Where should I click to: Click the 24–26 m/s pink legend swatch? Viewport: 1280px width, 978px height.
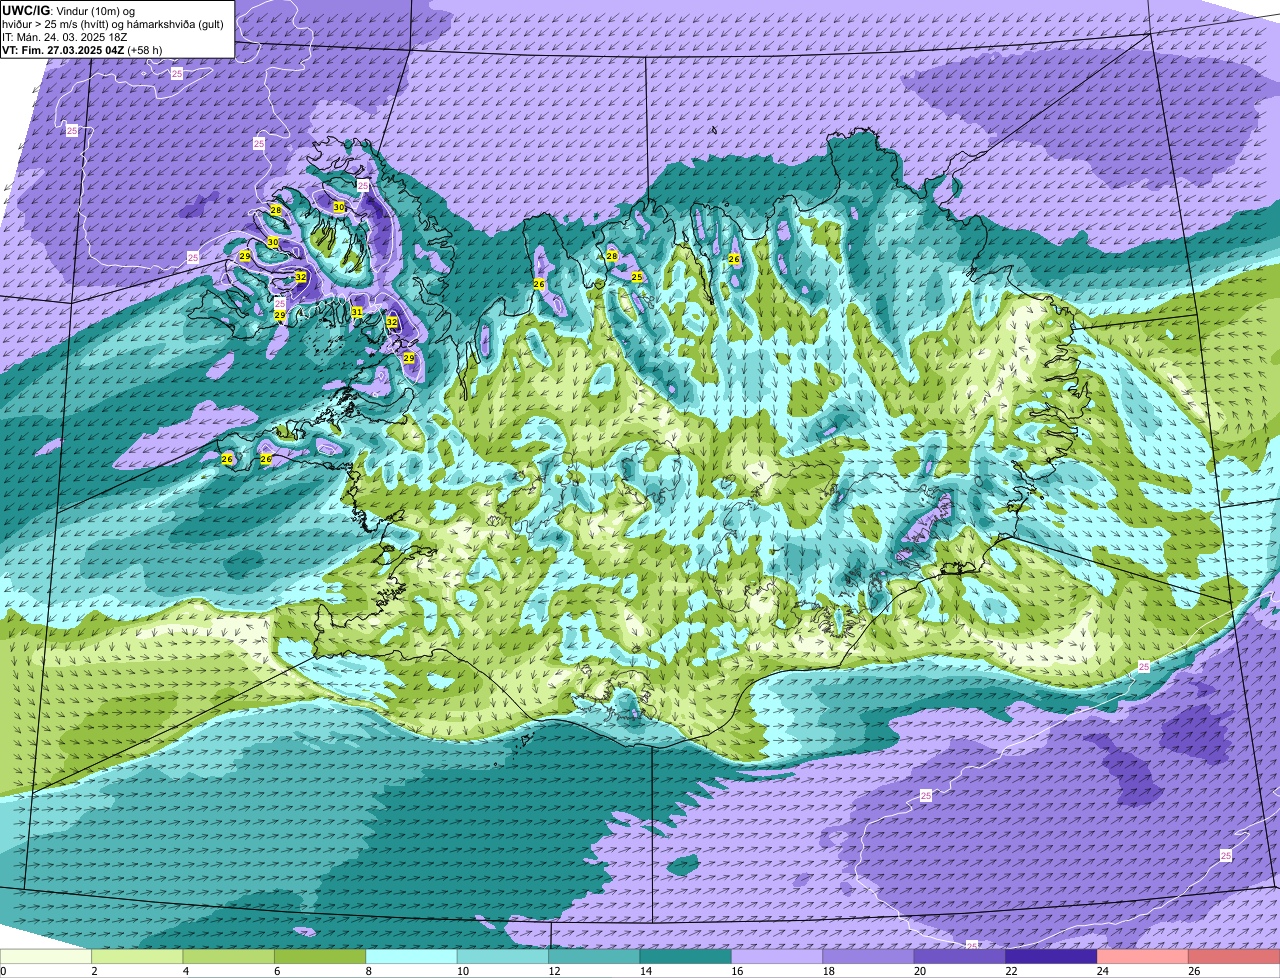(x=1143, y=956)
